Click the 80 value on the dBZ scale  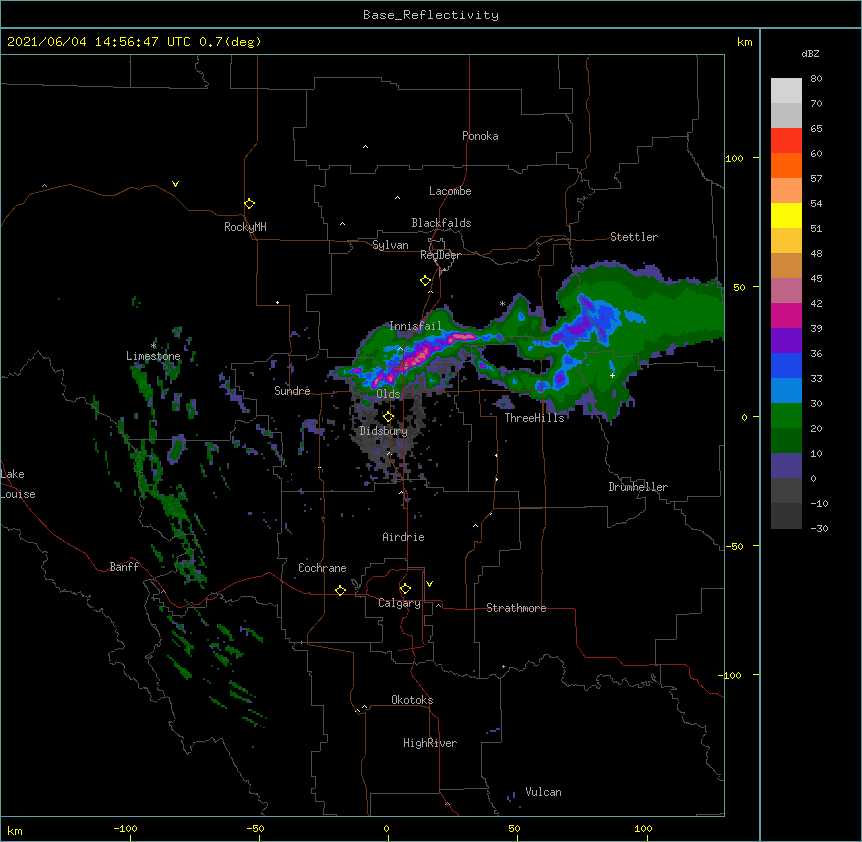(x=816, y=79)
